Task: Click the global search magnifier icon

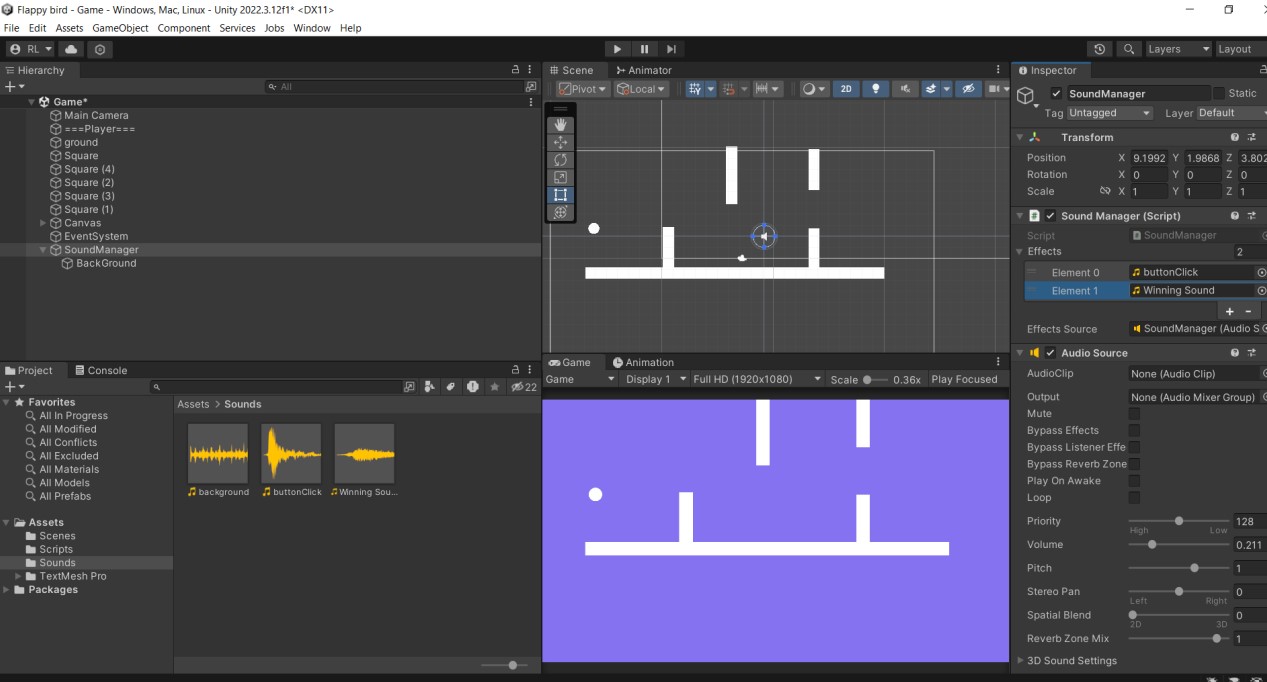Action: click(1129, 49)
